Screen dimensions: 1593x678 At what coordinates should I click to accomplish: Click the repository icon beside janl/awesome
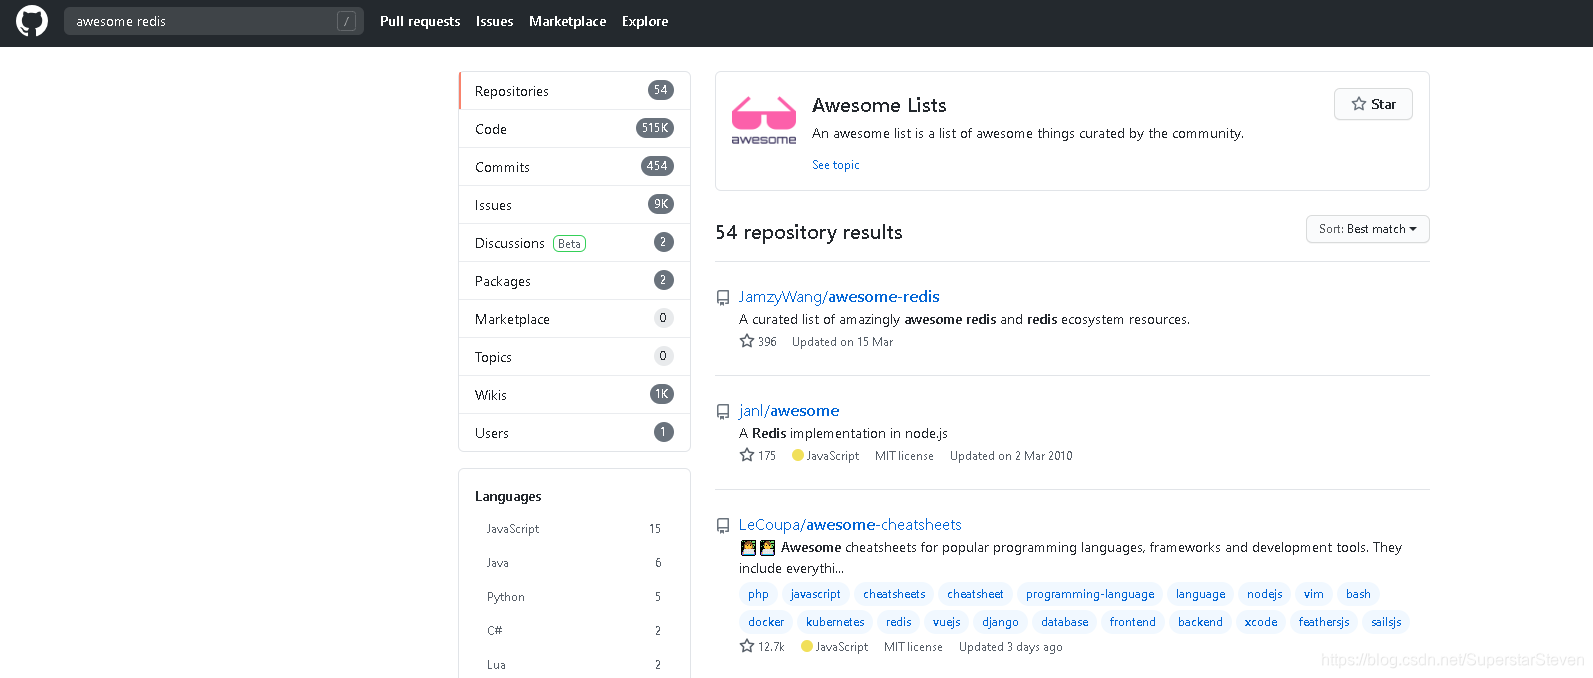click(x=723, y=412)
